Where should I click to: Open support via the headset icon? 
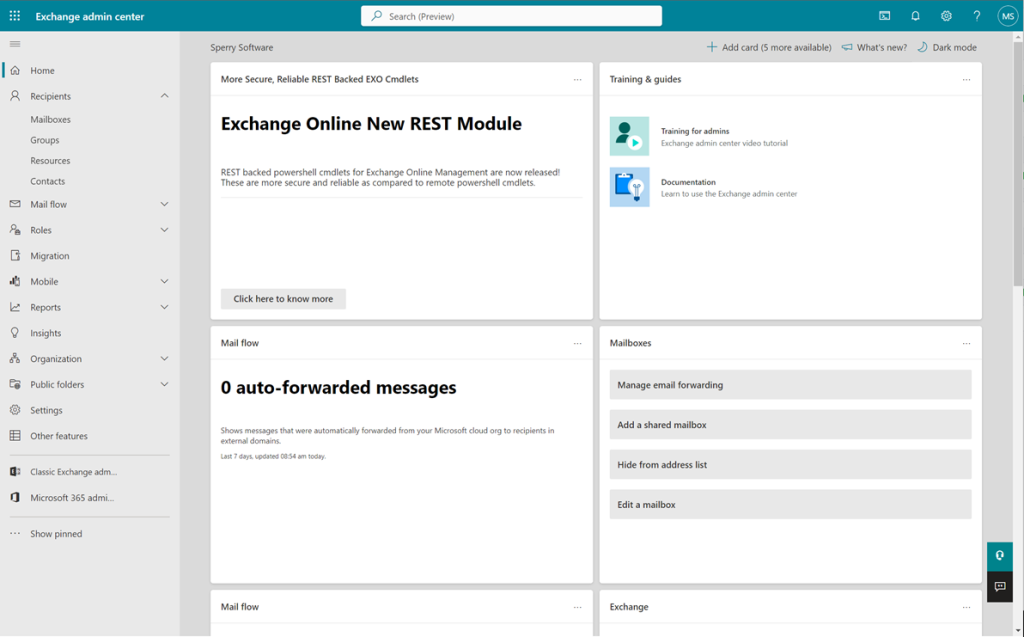[999, 556]
